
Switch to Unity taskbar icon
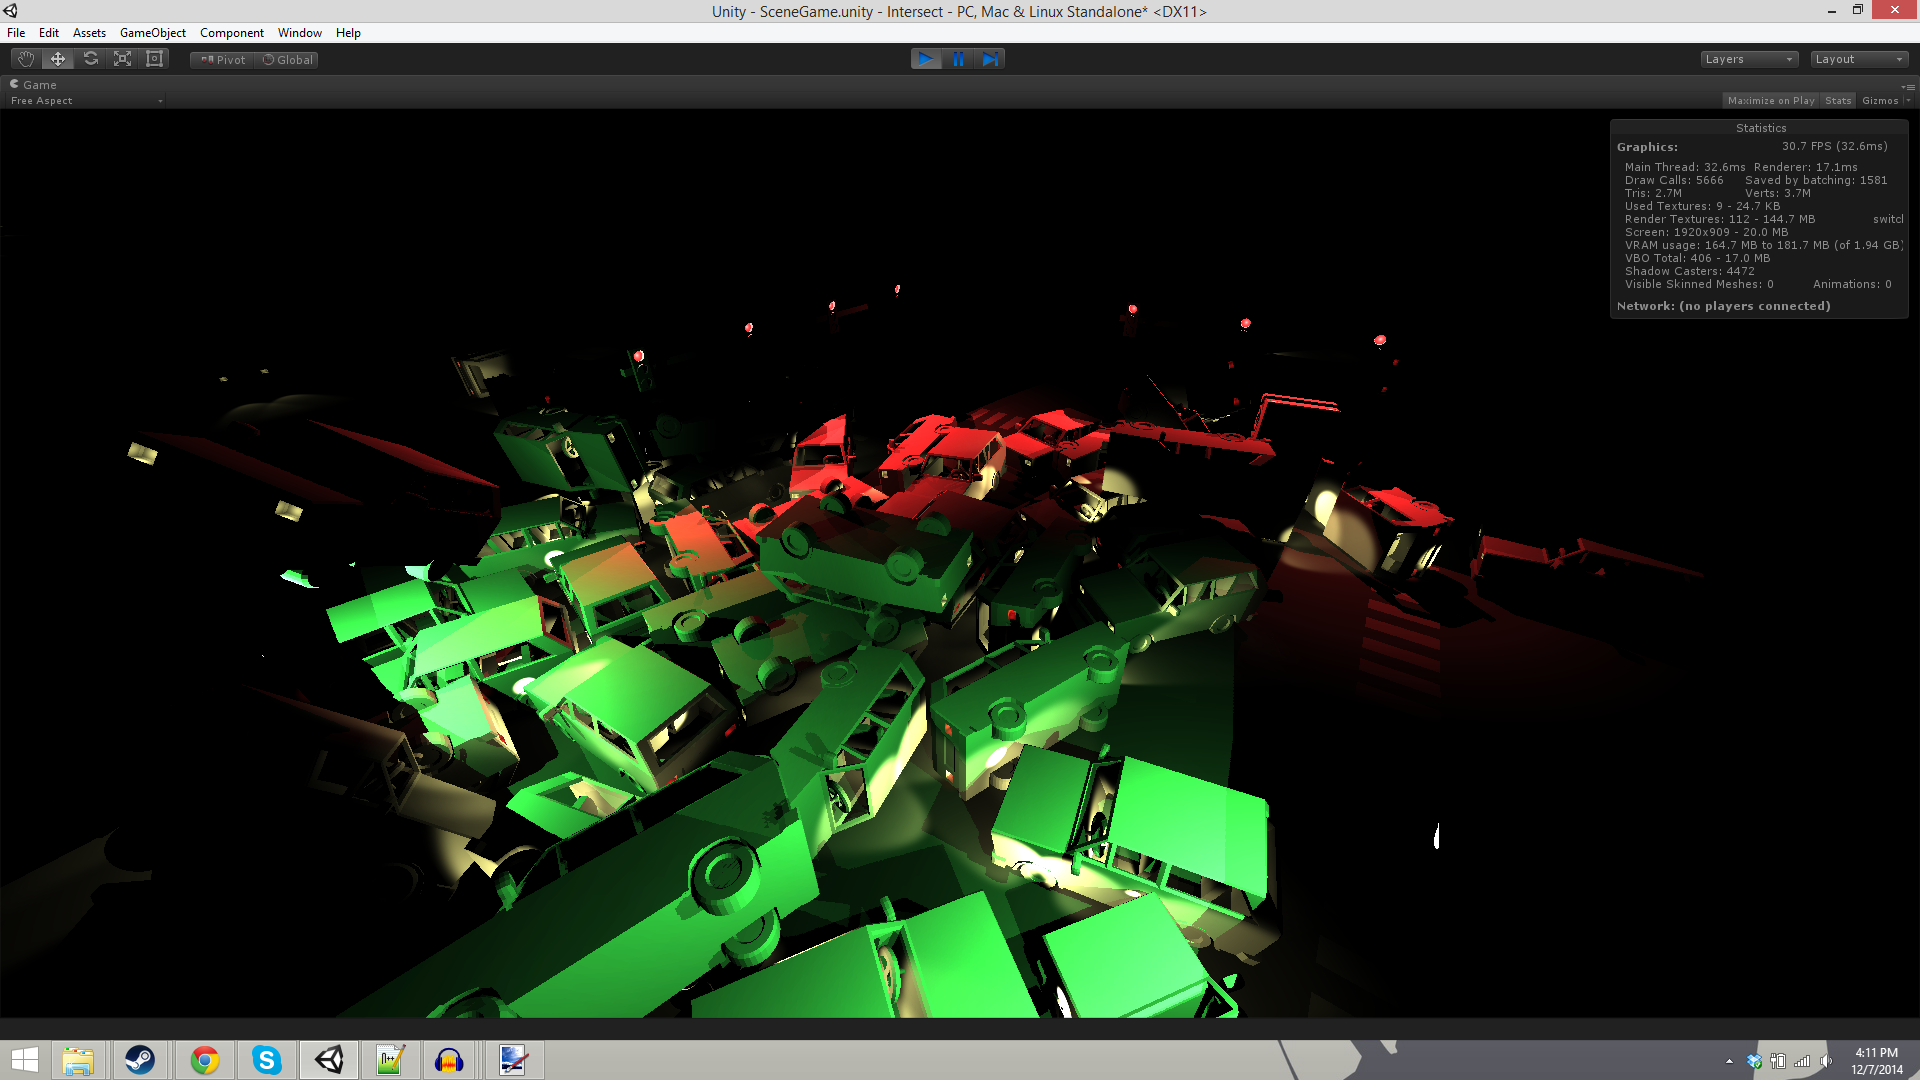point(329,1060)
